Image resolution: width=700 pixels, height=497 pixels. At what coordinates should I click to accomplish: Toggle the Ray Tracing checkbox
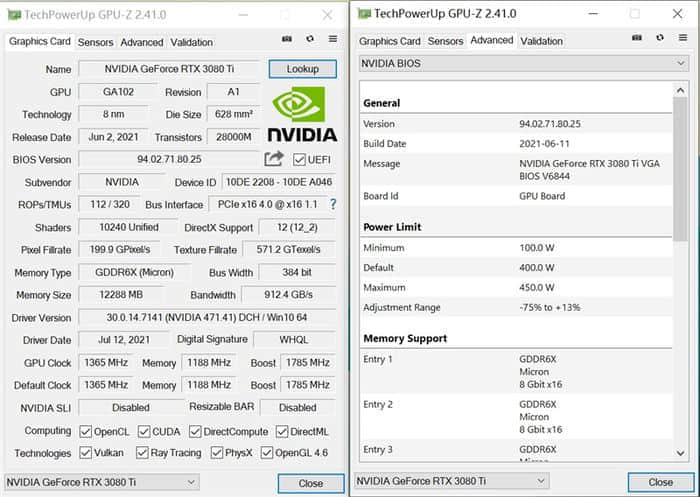[142, 453]
